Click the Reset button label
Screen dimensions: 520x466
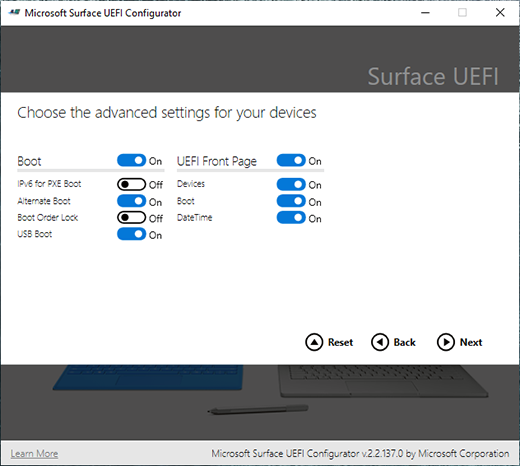[340, 342]
